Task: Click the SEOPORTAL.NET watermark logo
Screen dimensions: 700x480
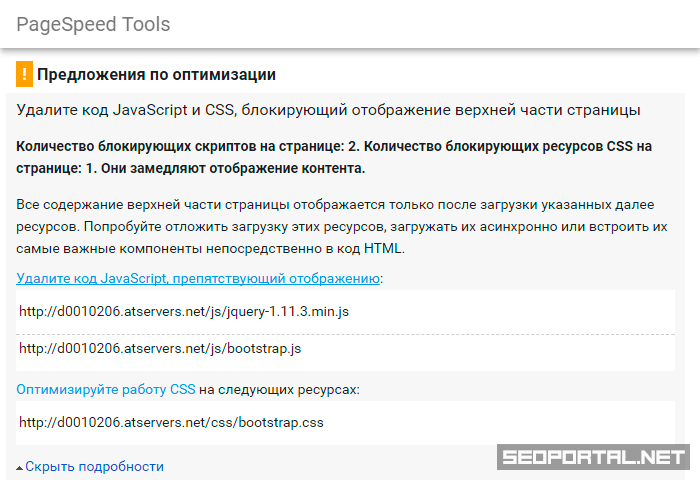Action: click(x=593, y=458)
